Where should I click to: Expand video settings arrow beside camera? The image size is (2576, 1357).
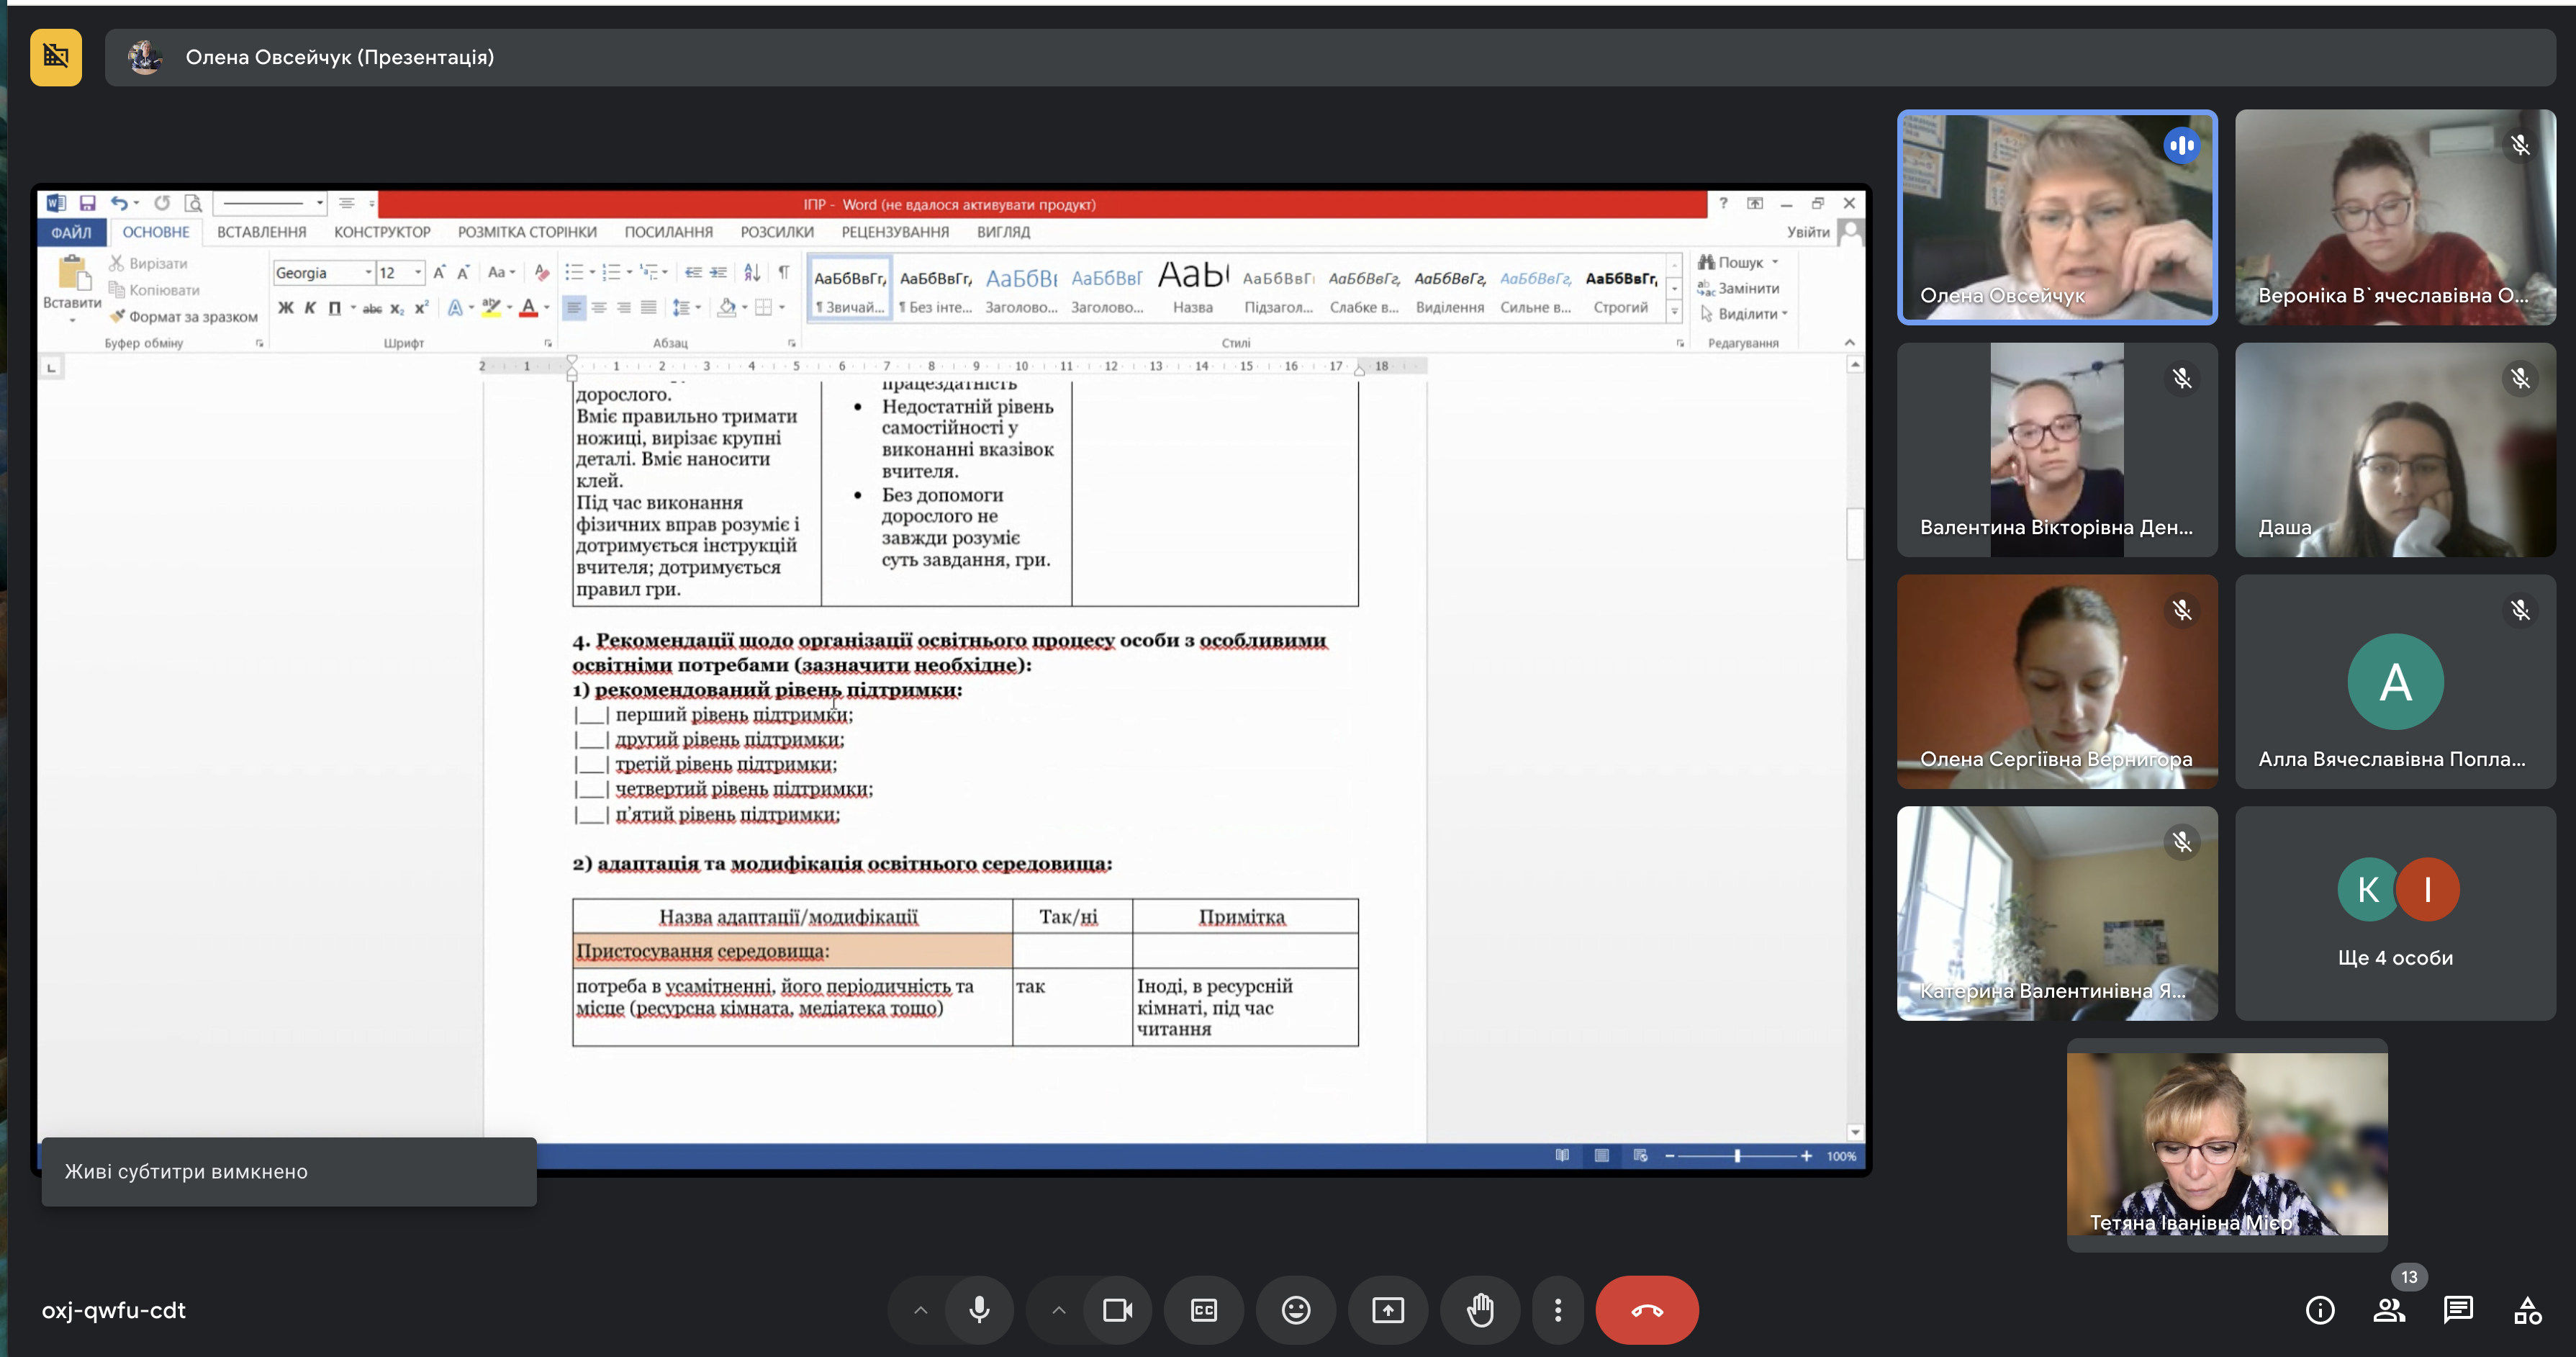click(1059, 1310)
